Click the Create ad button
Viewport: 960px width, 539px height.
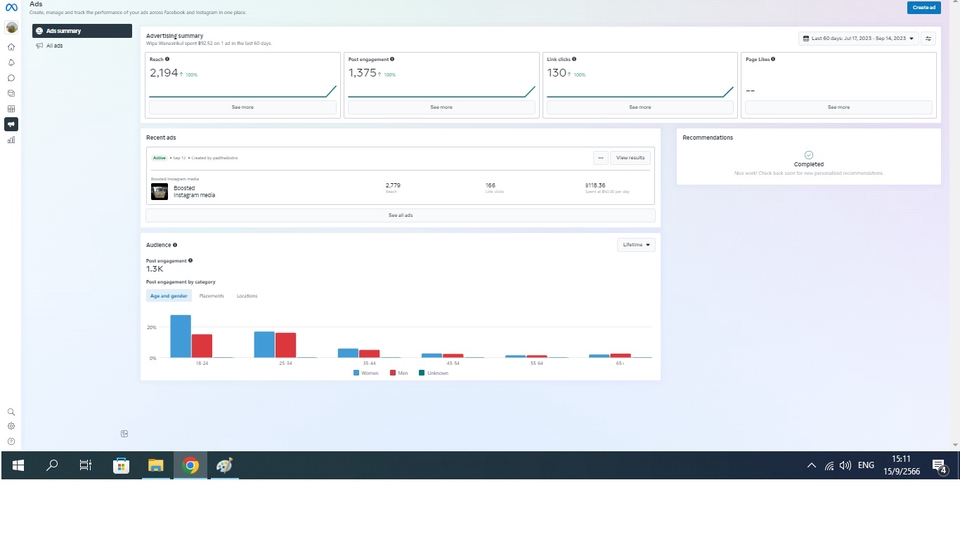(923, 7)
